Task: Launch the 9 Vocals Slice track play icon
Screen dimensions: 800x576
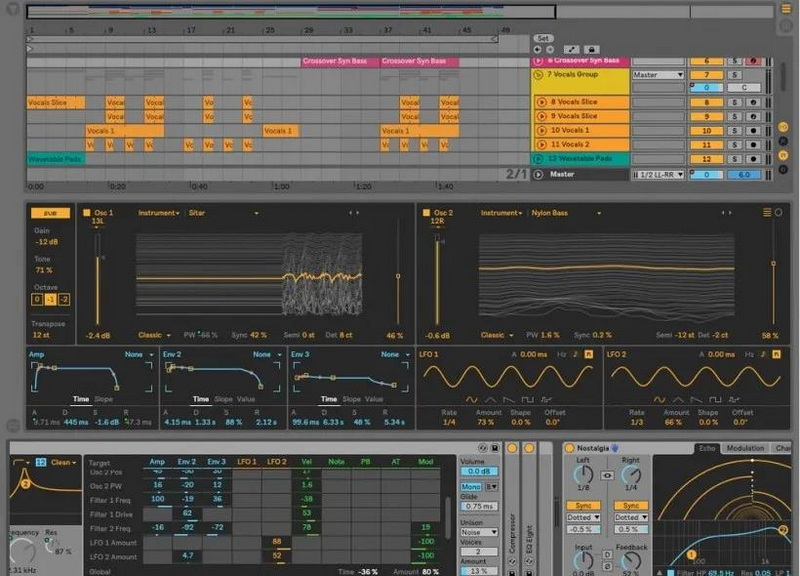Action: pyautogui.click(x=542, y=116)
